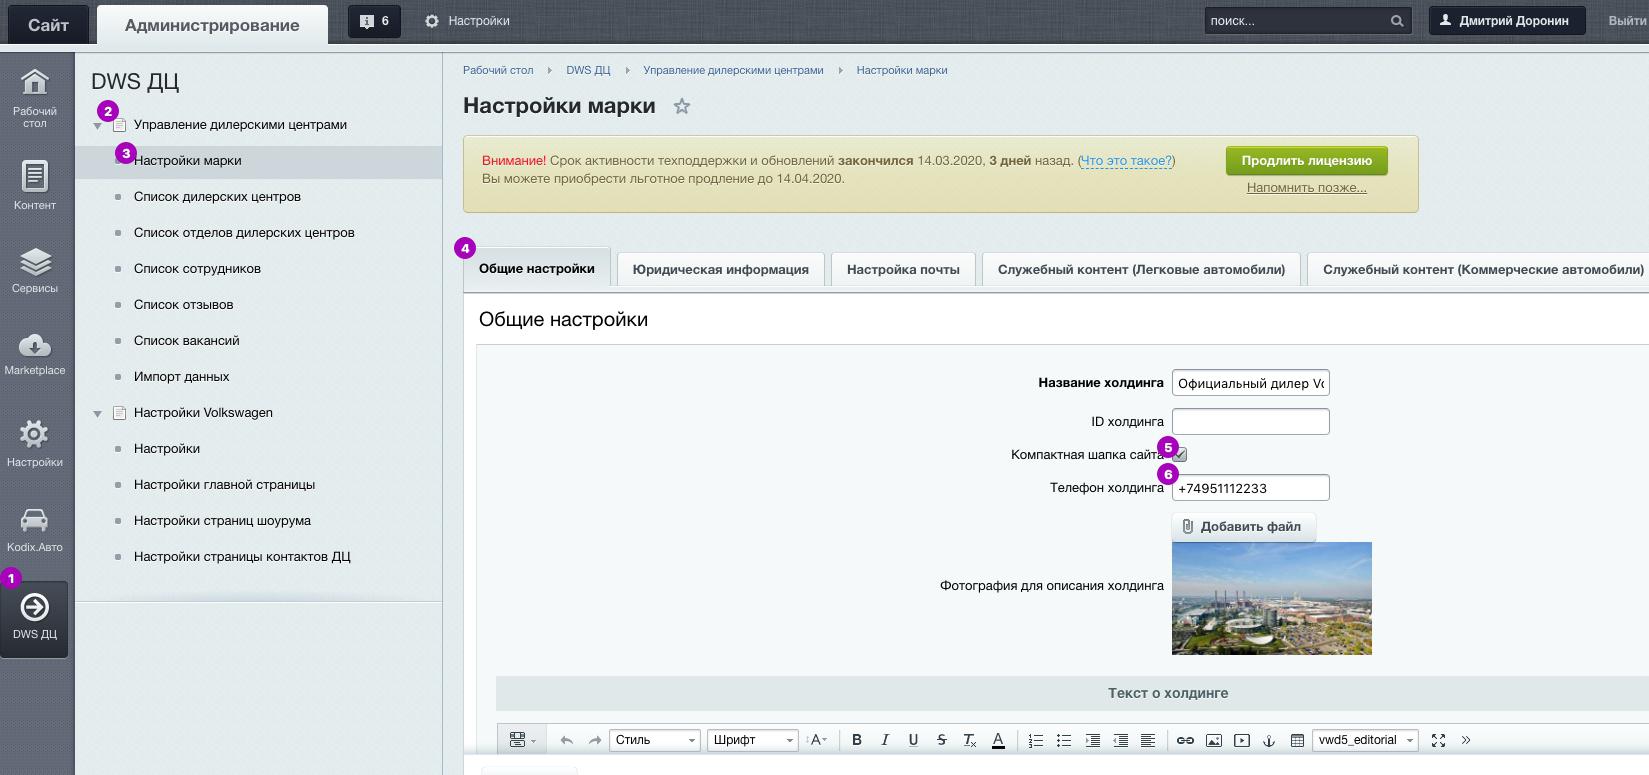Toggle Компактная шапка сайта checkbox
This screenshot has height=775, width=1649.
coord(1179,455)
